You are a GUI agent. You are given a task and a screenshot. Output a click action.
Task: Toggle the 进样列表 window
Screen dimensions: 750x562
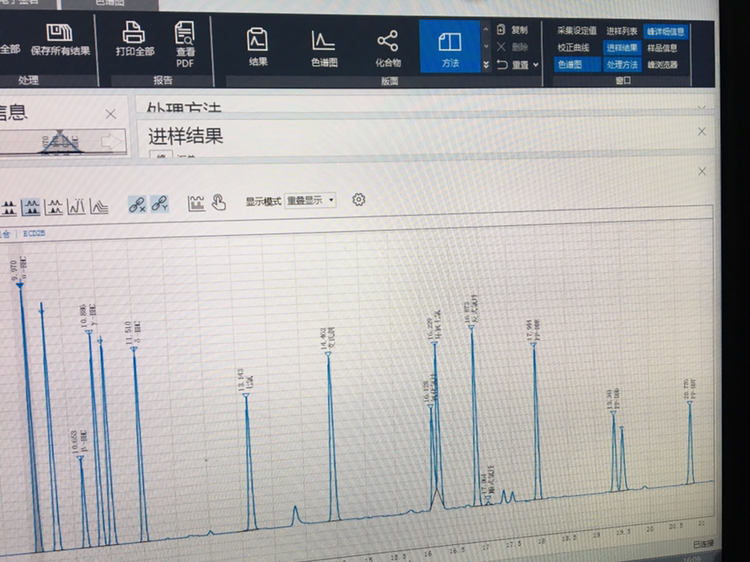pos(622,31)
